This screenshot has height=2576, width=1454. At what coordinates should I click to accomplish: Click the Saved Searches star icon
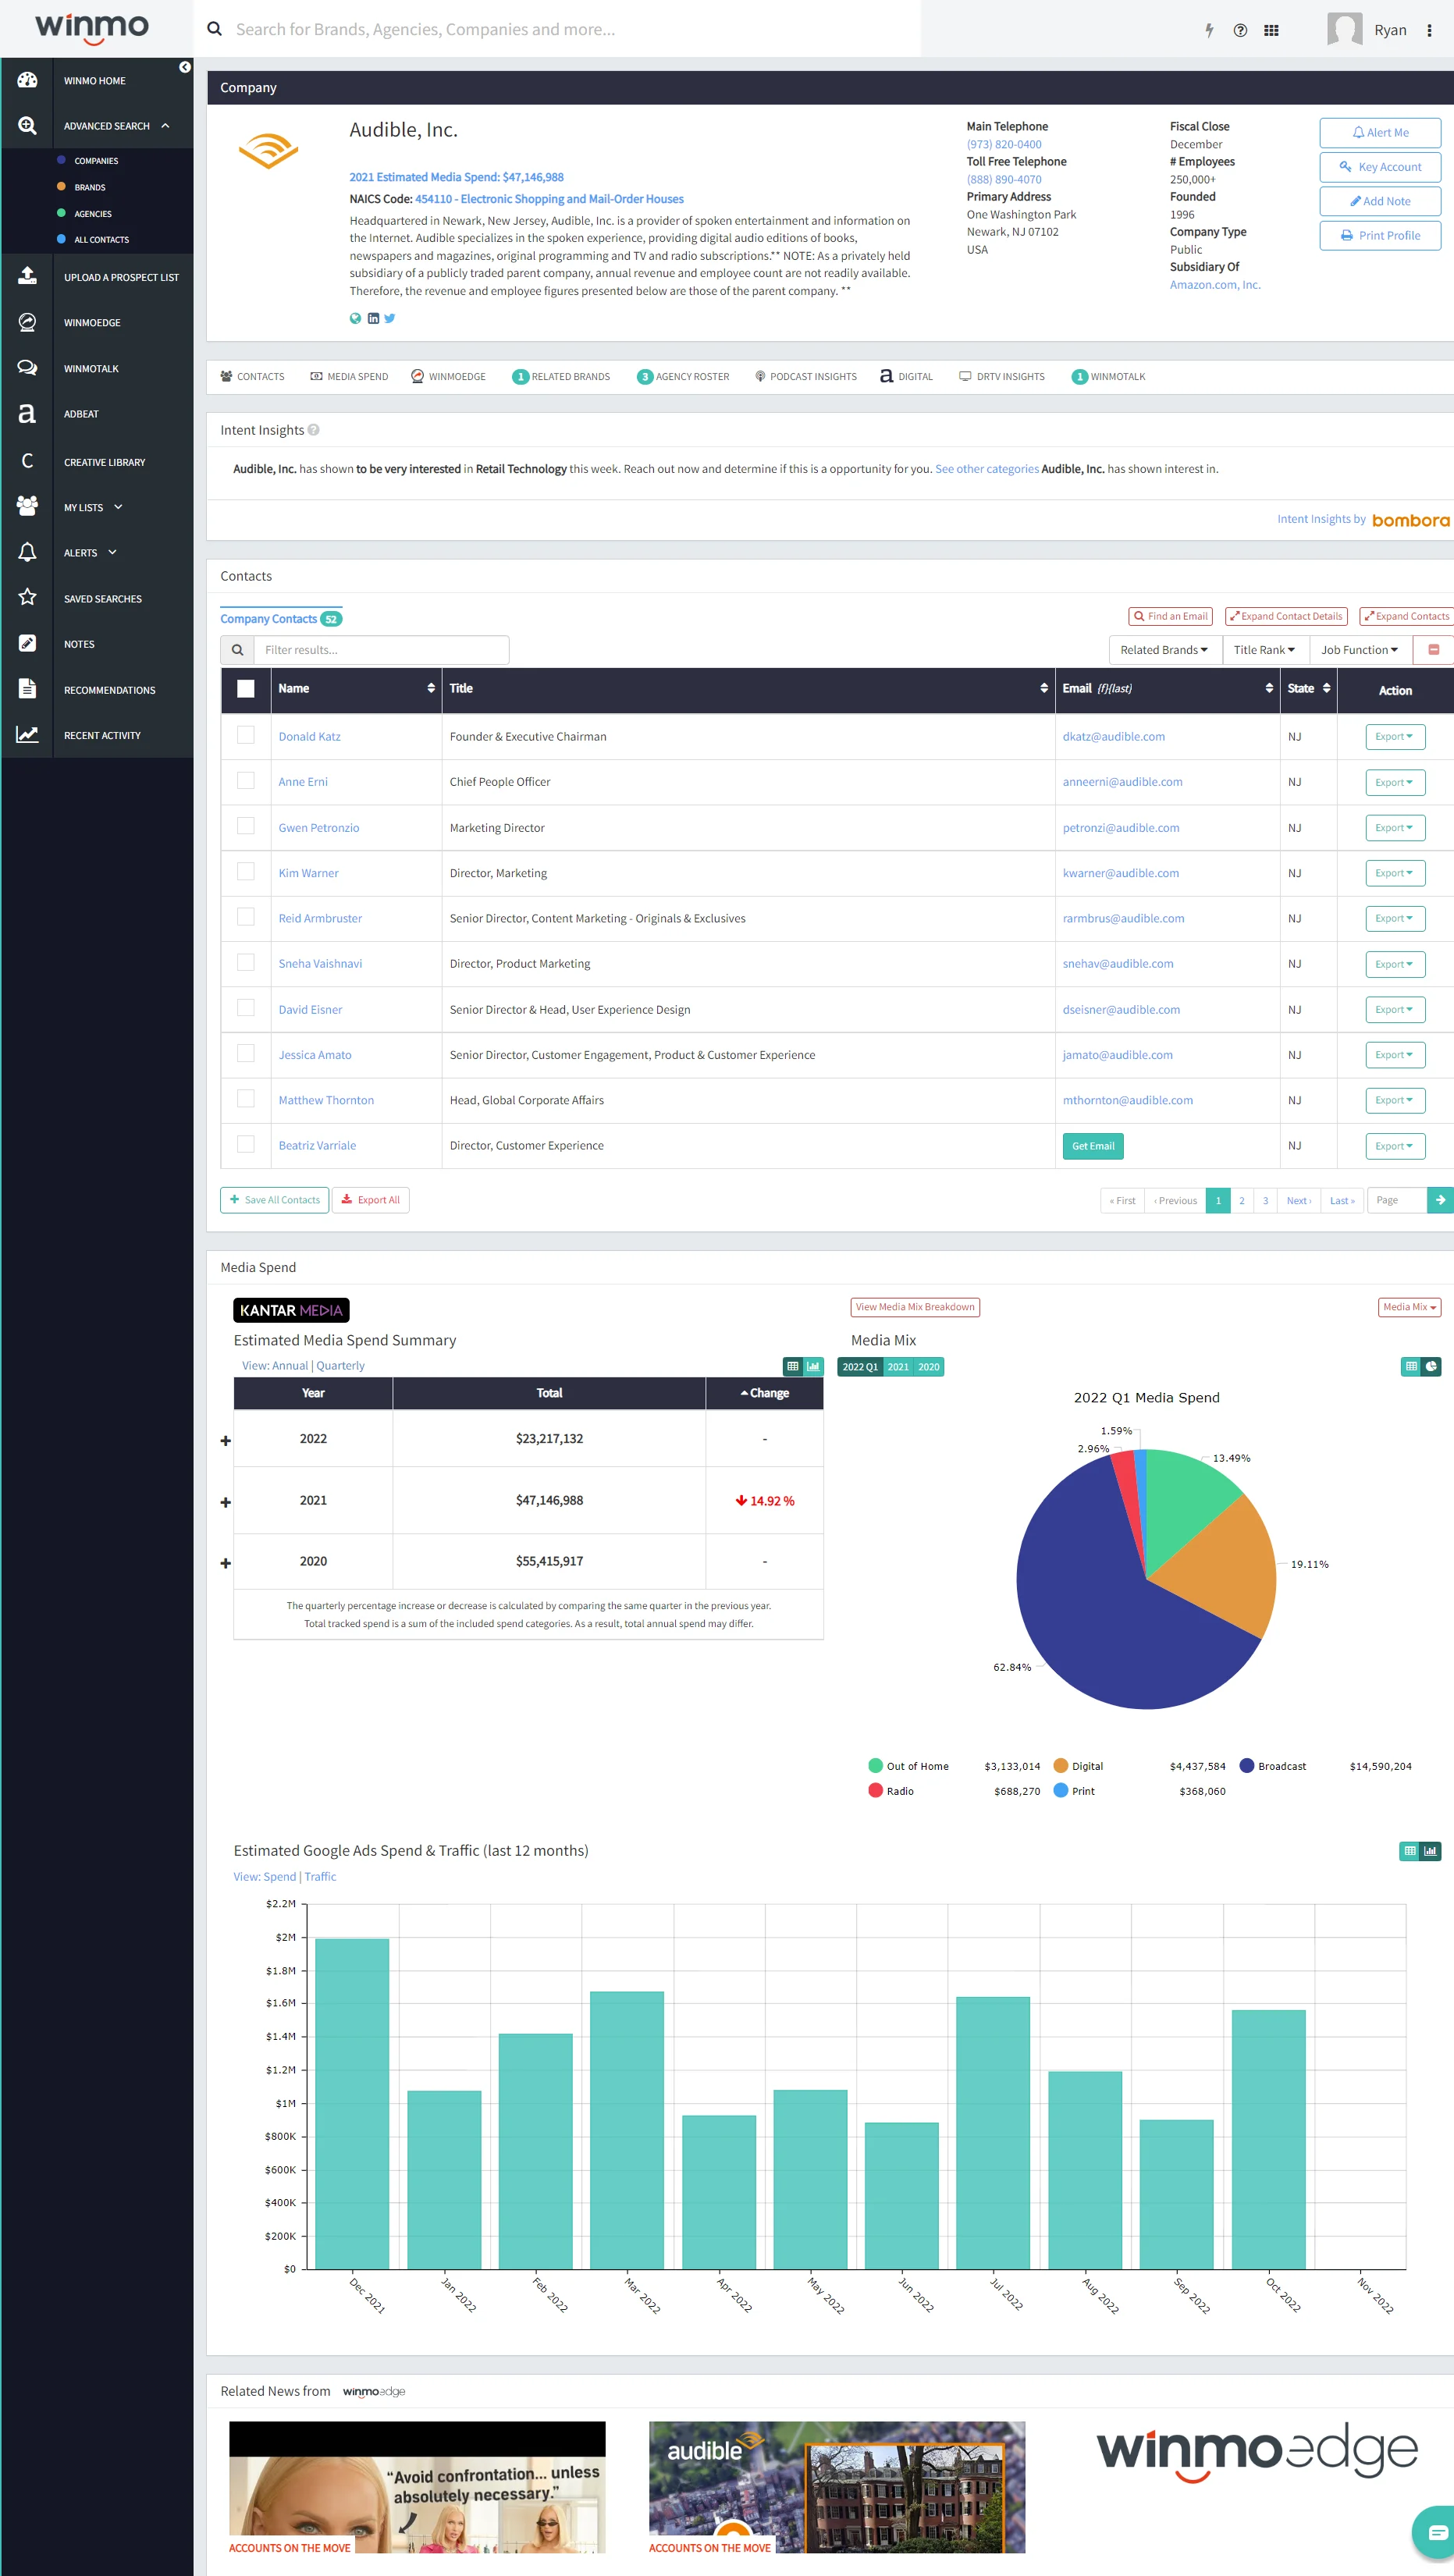click(27, 598)
